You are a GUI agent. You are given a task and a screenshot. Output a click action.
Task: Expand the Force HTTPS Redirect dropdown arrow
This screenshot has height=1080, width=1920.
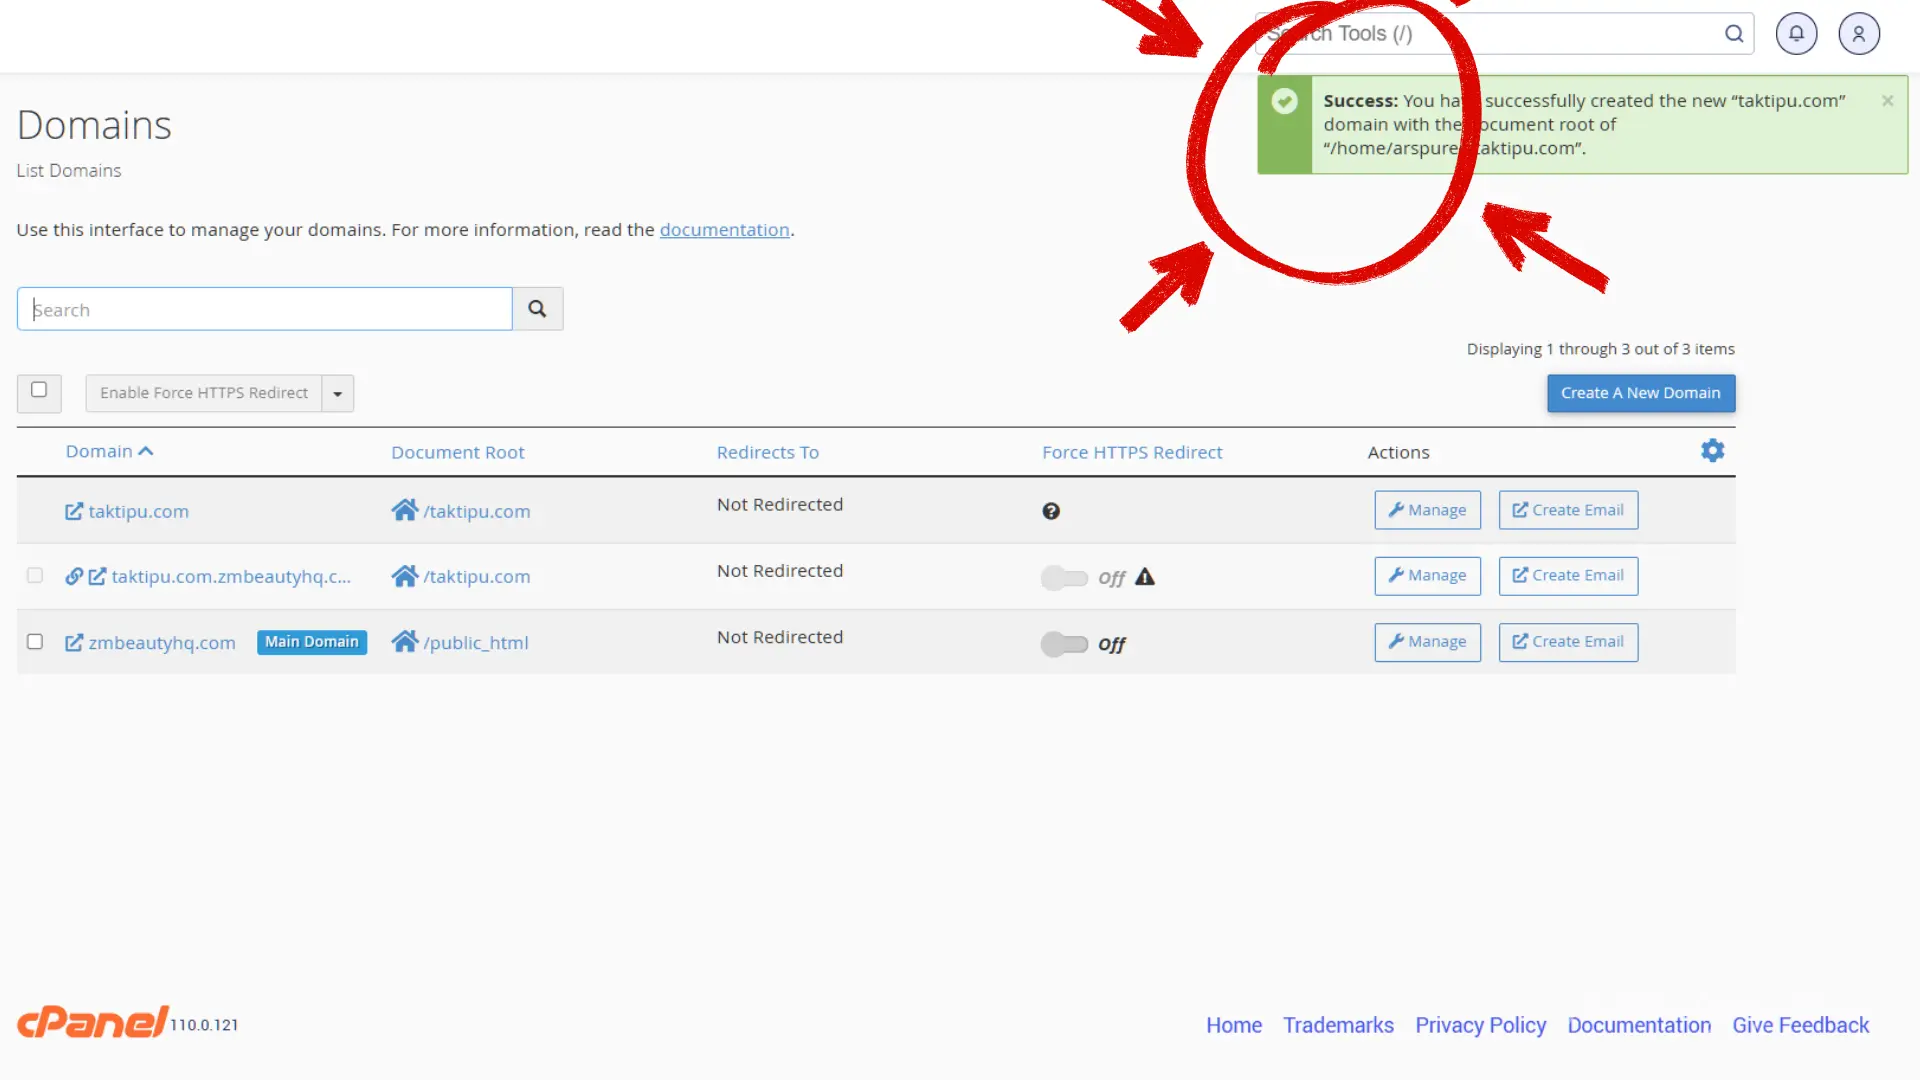(x=338, y=393)
